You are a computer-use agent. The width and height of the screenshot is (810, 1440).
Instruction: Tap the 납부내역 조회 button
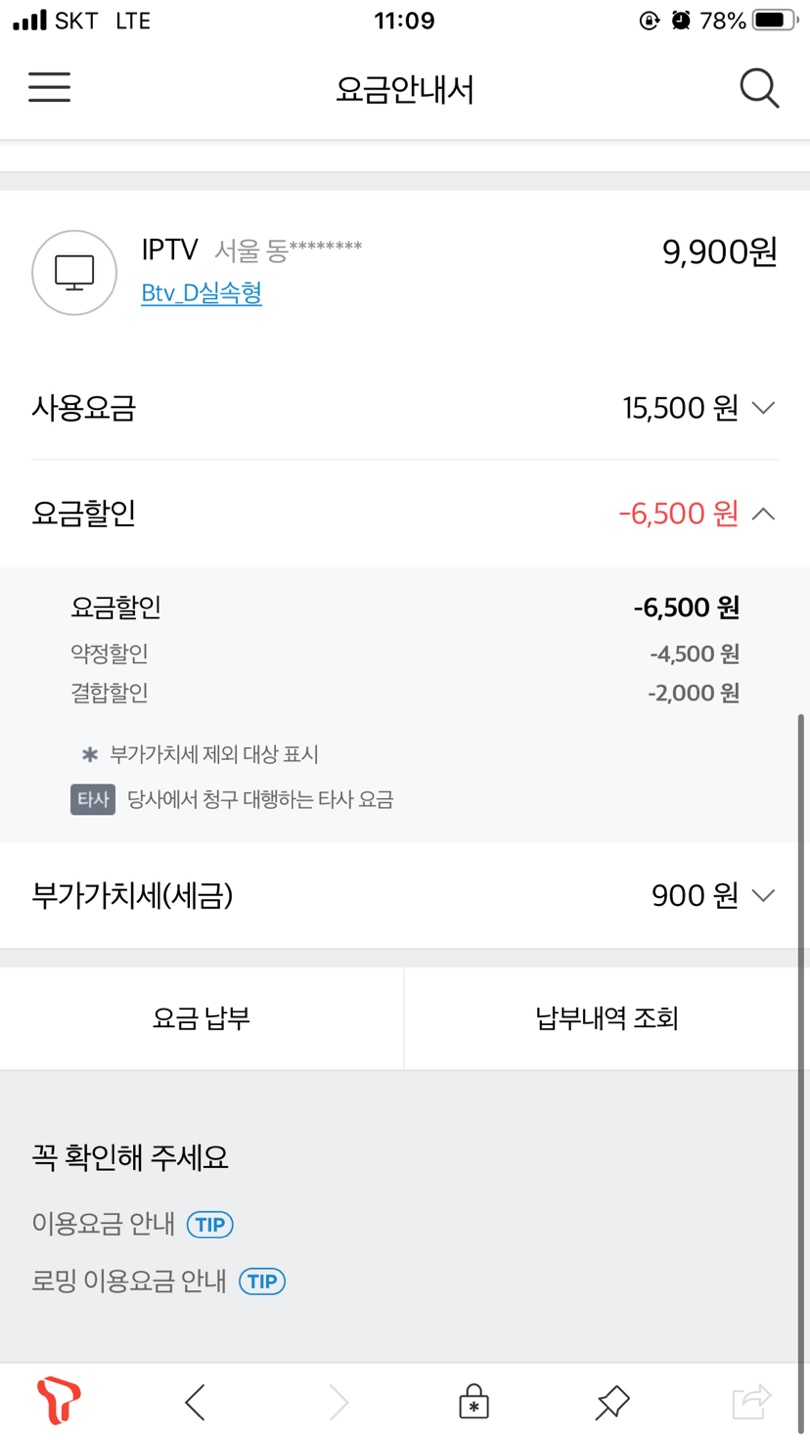click(607, 1018)
